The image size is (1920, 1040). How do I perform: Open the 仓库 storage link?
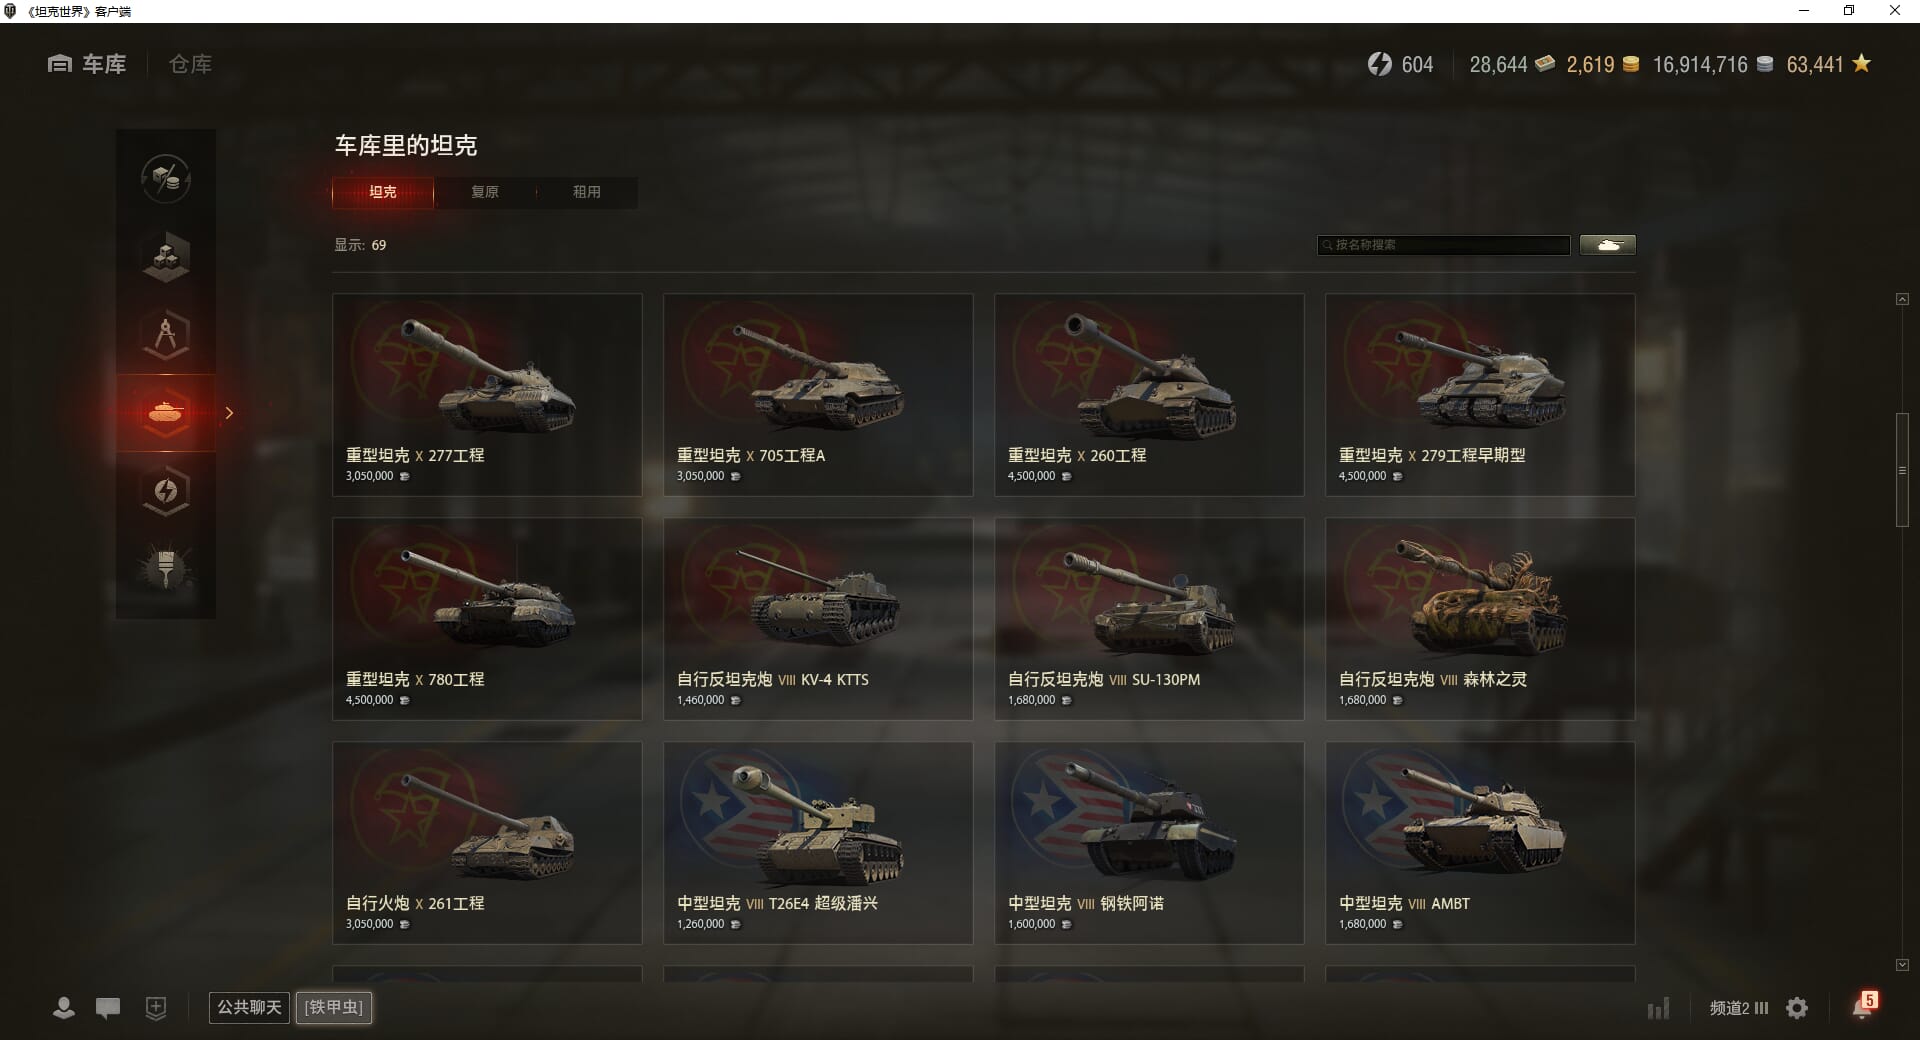(x=190, y=64)
